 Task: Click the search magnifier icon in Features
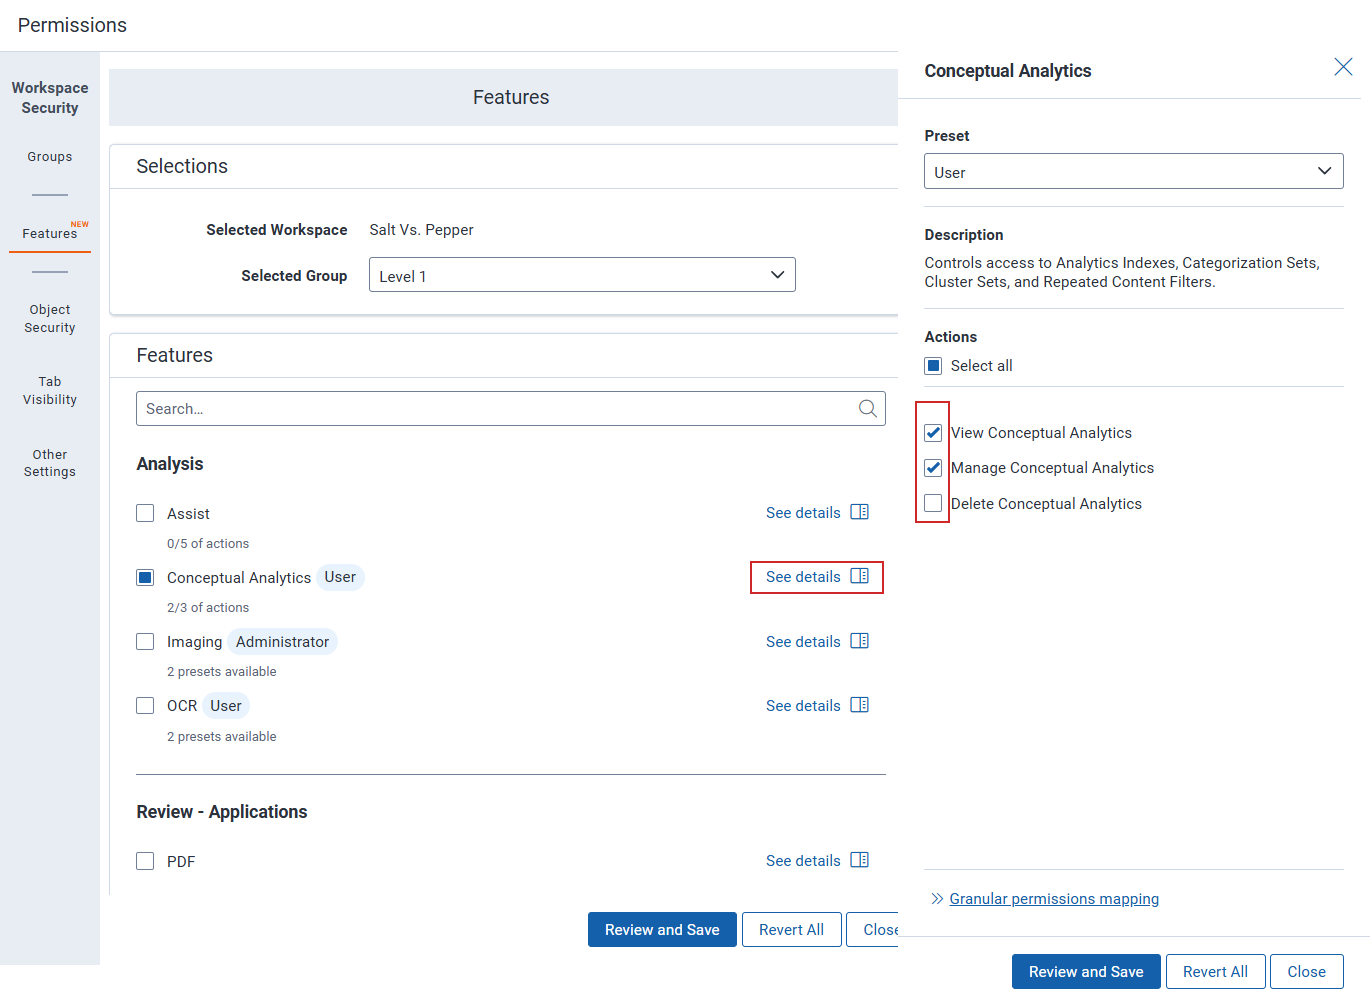click(x=868, y=408)
